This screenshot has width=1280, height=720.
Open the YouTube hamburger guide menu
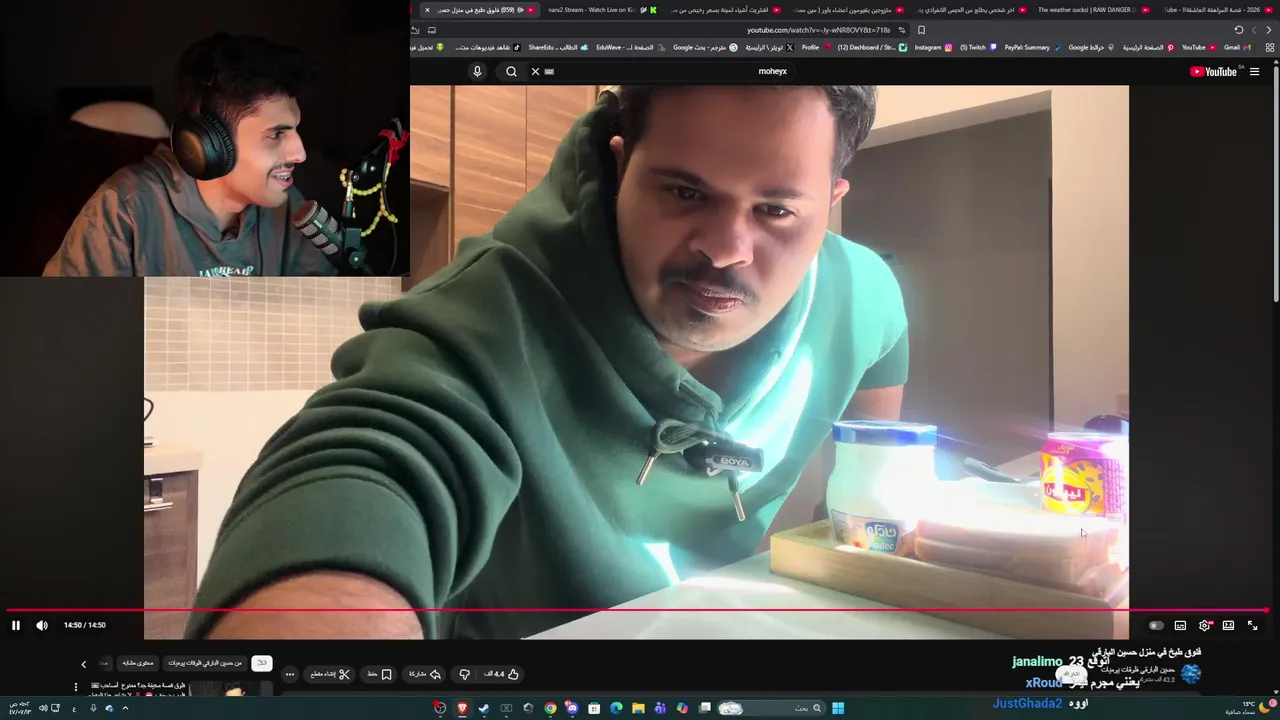click(1254, 71)
